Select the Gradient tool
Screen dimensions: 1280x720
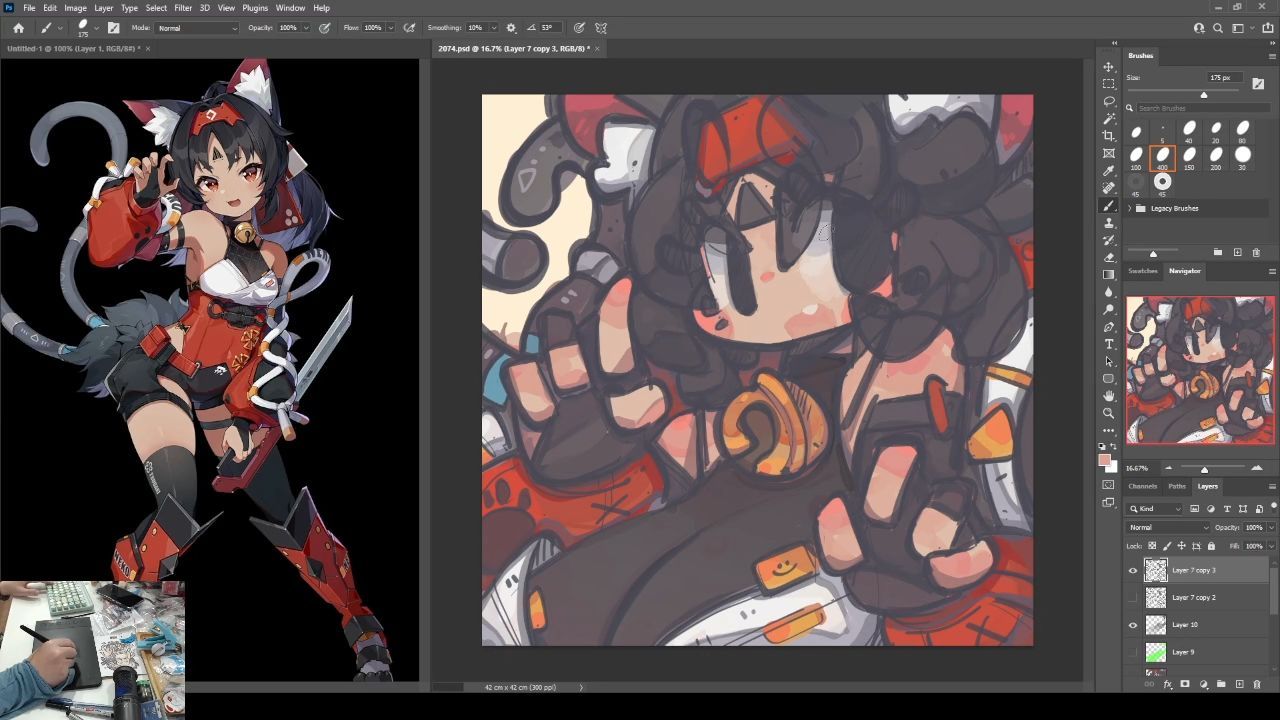coord(1109,275)
